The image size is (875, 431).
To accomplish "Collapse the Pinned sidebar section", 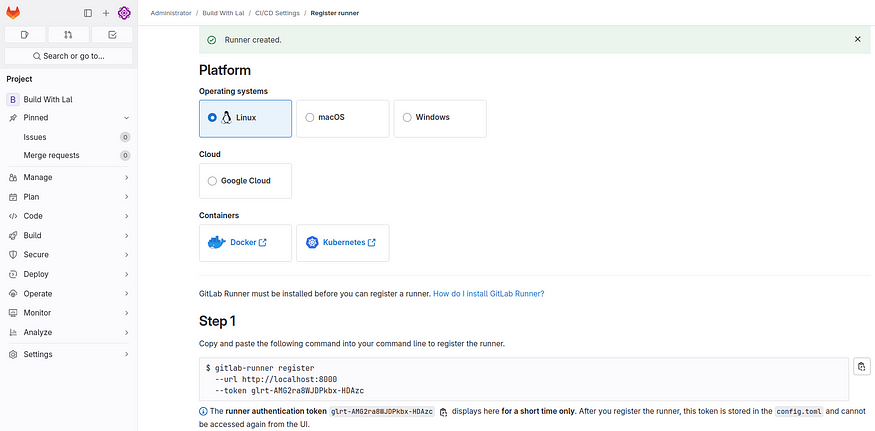I will (69, 118).
